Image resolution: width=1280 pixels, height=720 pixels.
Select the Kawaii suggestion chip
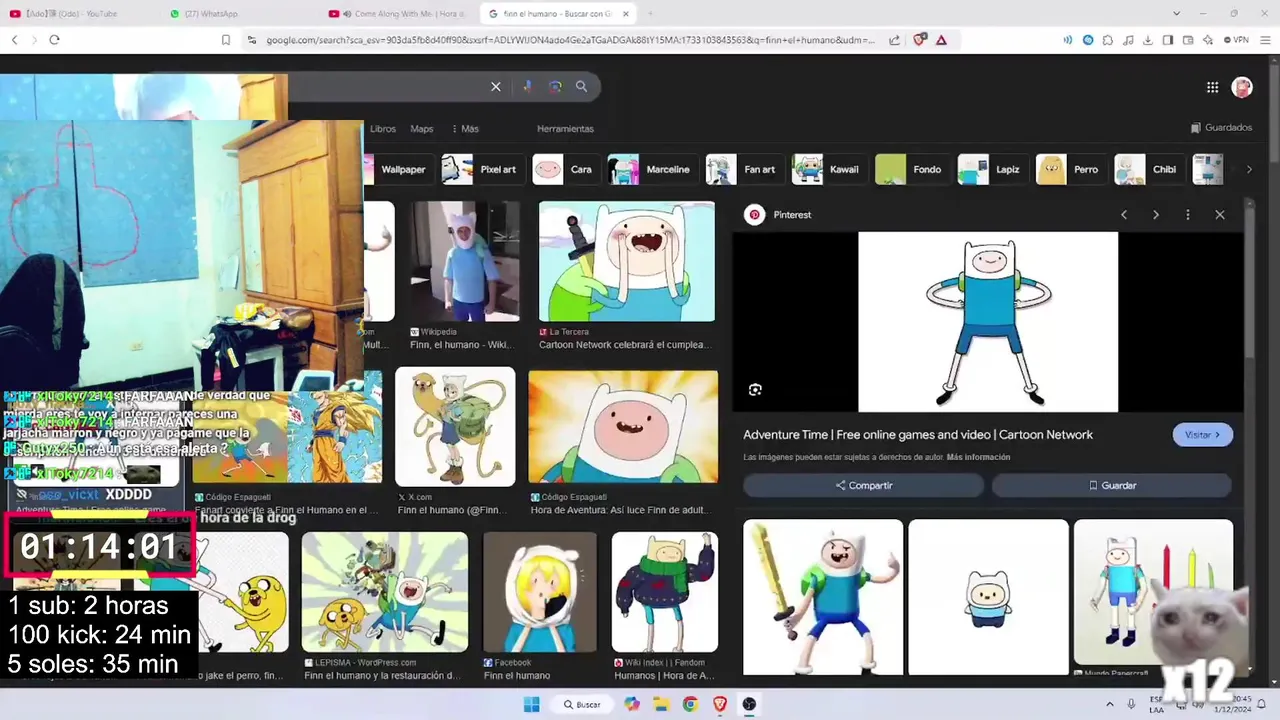coord(829,170)
